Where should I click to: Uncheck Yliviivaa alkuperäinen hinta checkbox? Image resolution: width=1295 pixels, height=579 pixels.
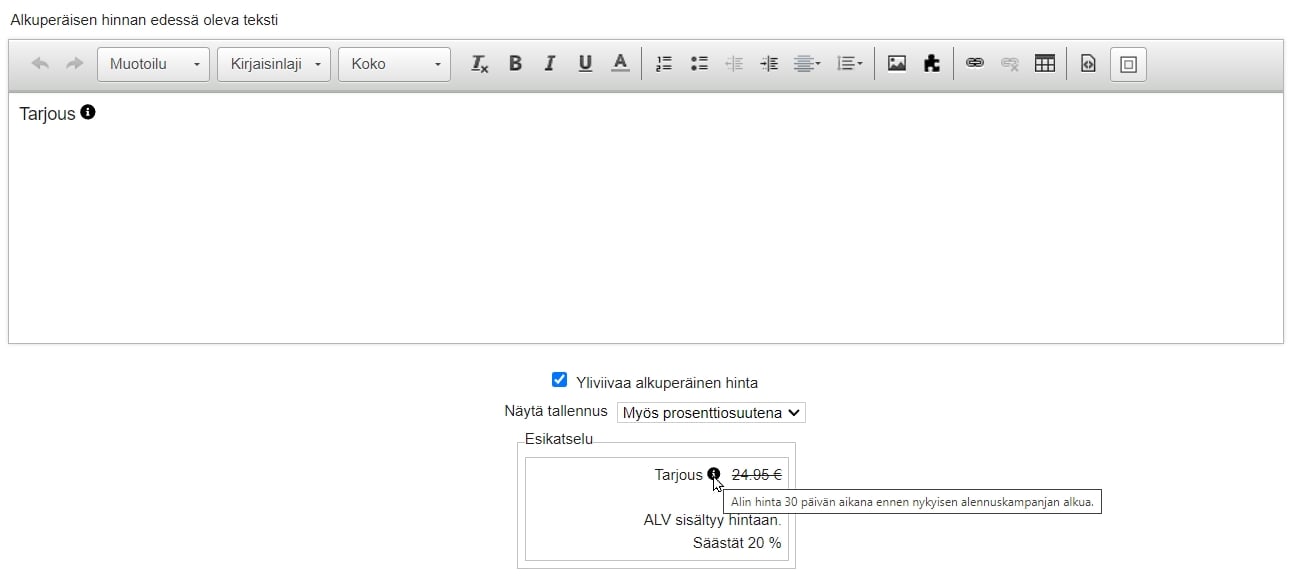[x=560, y=380]
